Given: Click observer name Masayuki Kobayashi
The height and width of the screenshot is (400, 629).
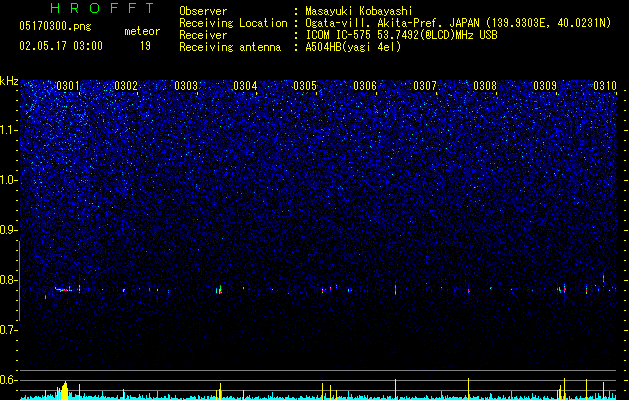Looking at the screenshot, I should coord(359,11).
